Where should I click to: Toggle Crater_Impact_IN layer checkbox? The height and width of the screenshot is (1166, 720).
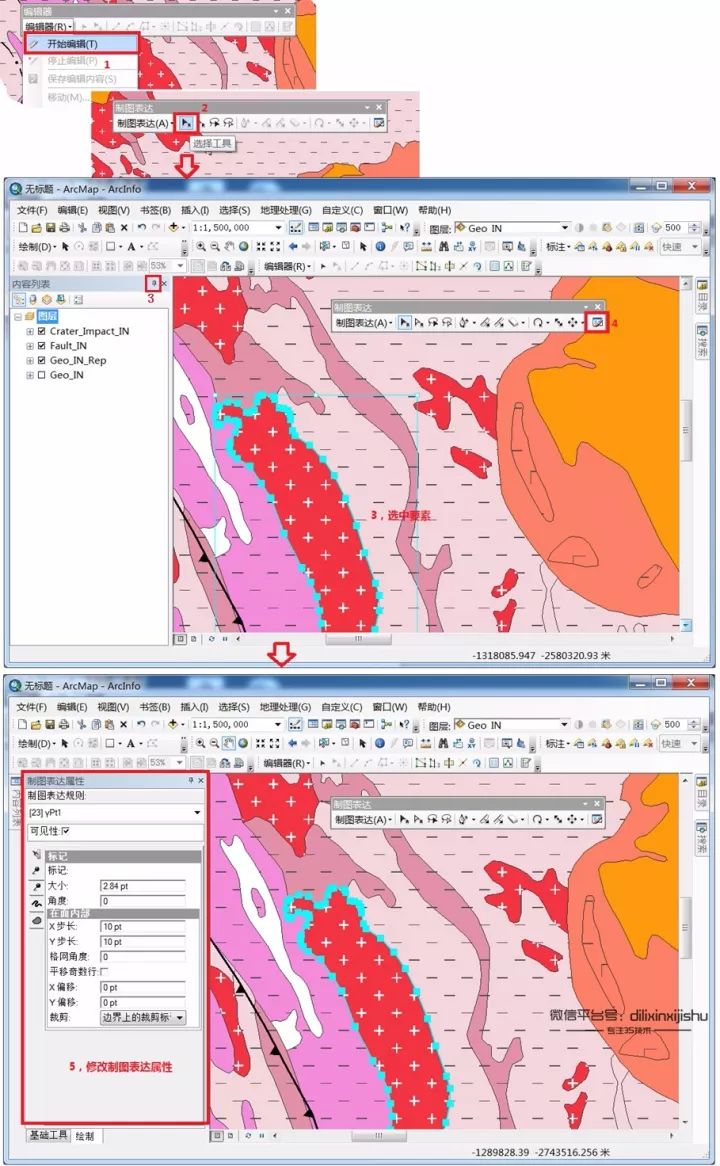point(42,331)
